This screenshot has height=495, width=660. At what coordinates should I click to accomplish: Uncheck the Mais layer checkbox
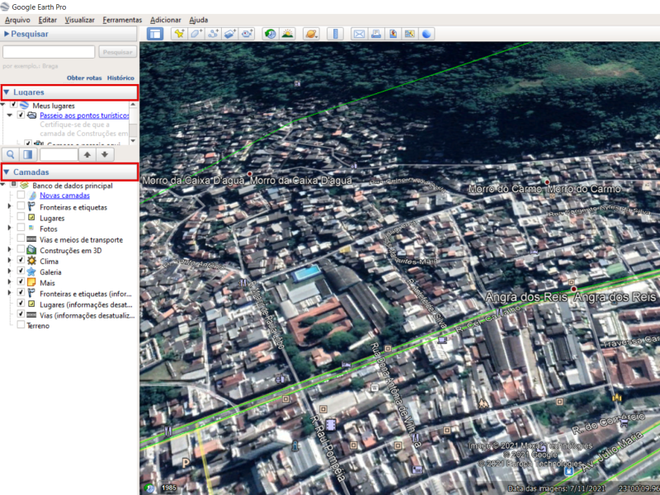(21, 282)
